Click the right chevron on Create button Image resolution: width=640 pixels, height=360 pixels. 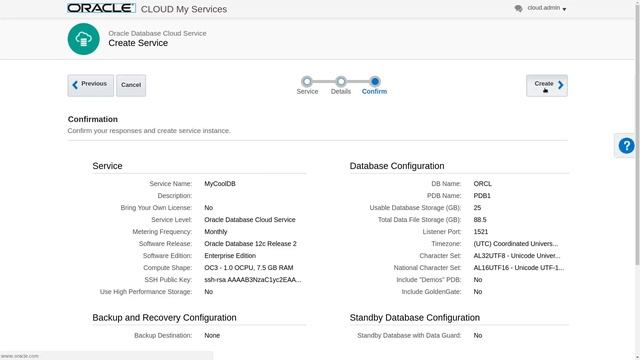(561, 85)
